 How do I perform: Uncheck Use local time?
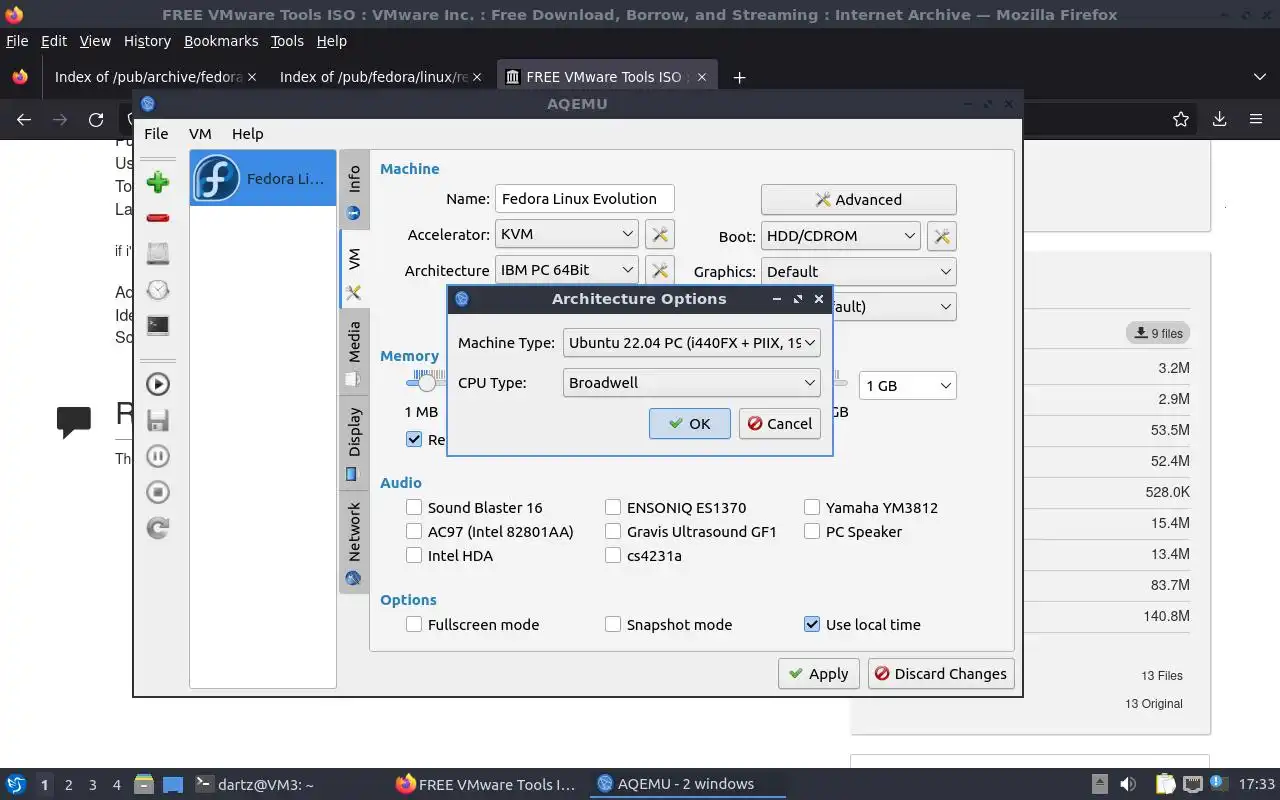click(x=812, y=624)
